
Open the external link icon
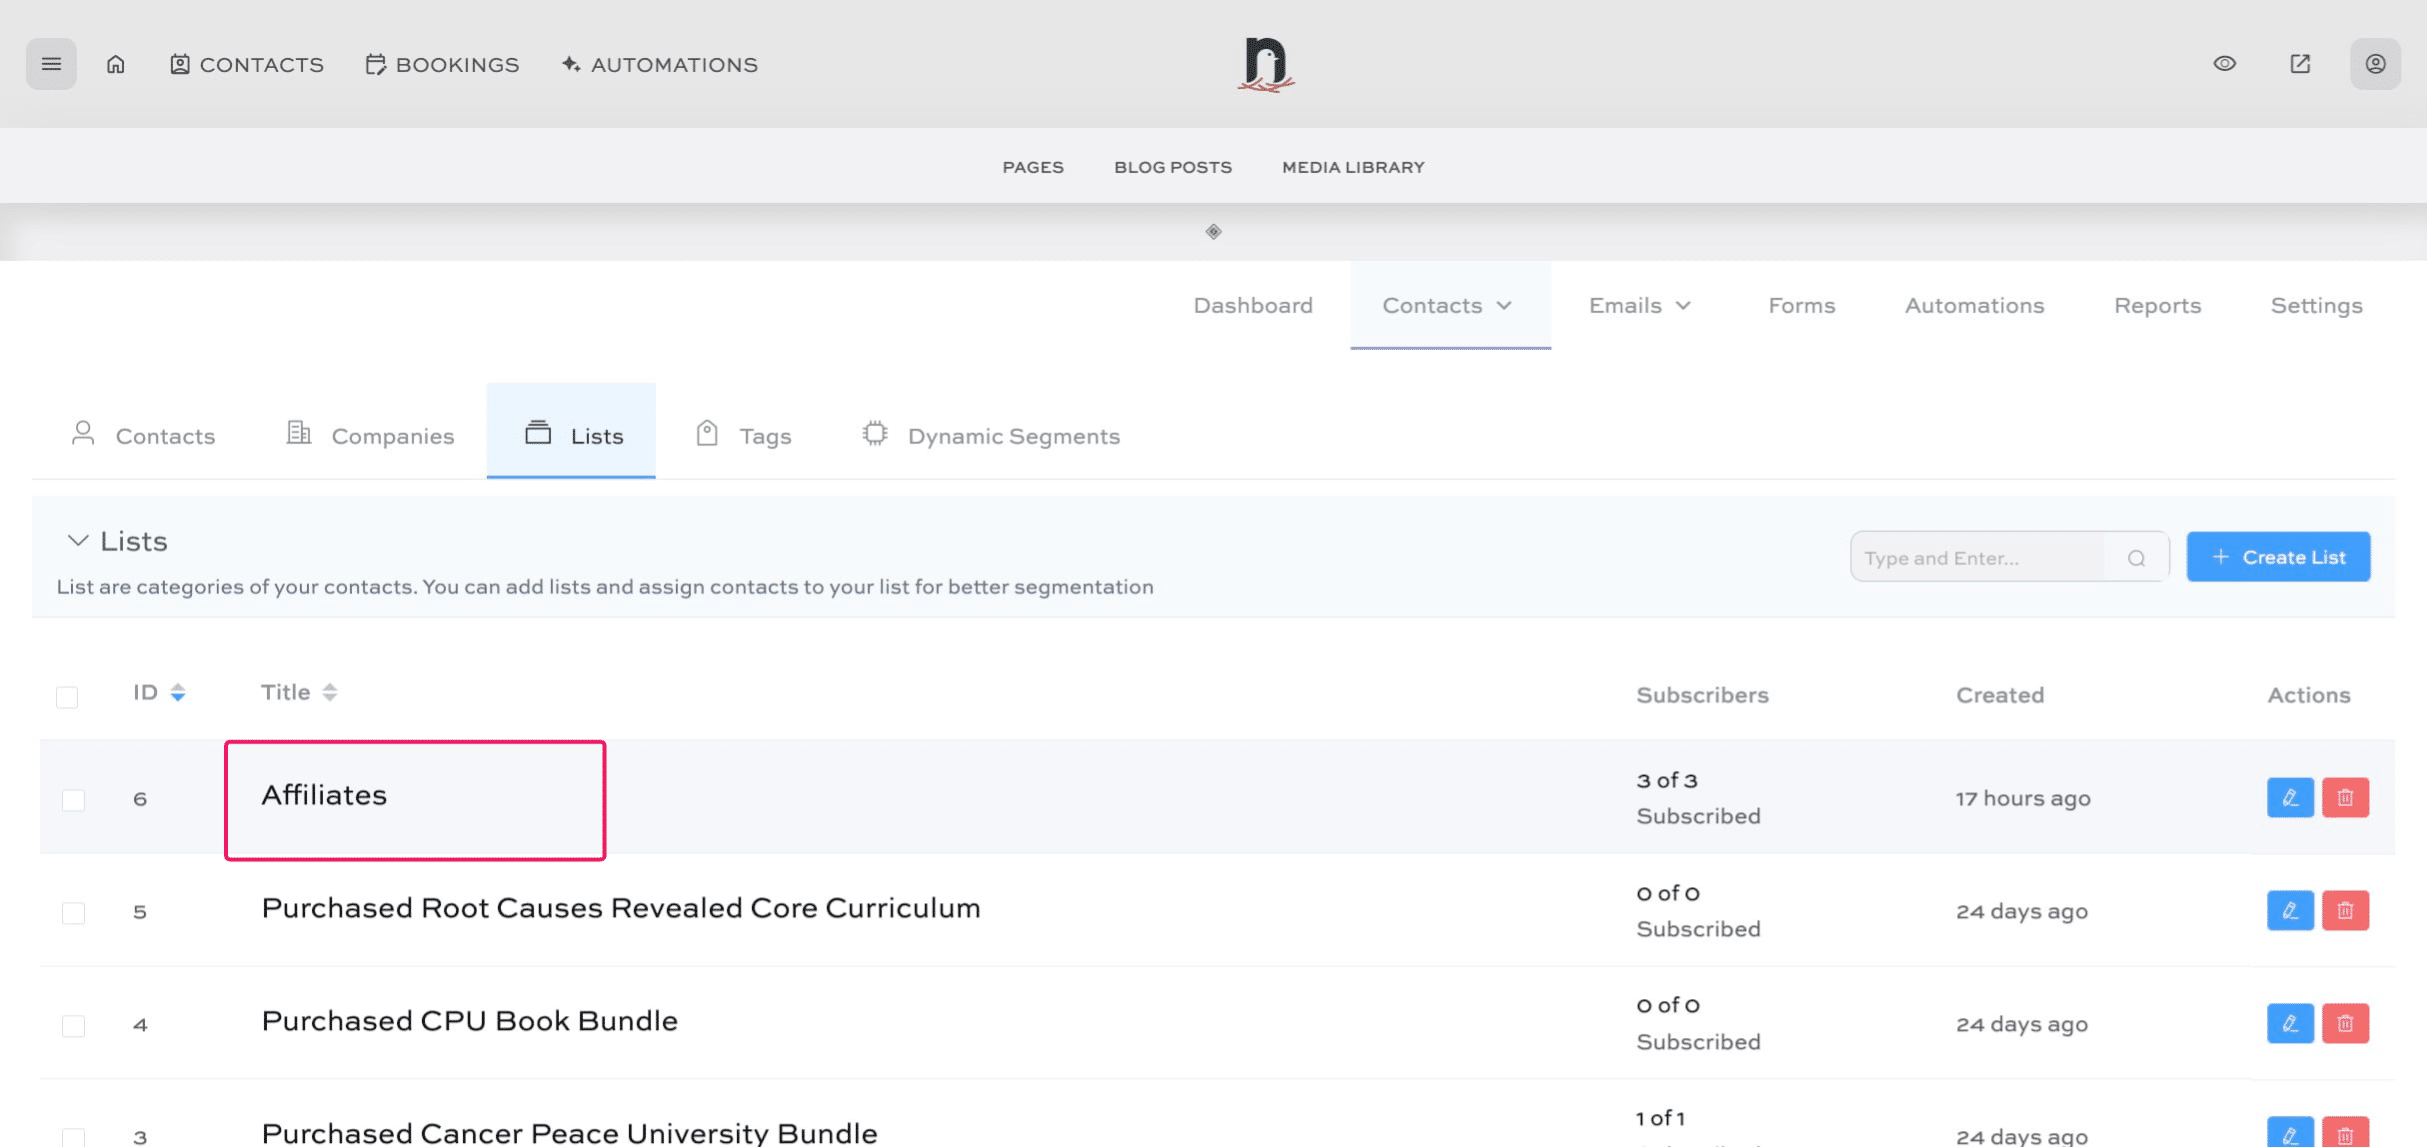[x=2300, y=64]
